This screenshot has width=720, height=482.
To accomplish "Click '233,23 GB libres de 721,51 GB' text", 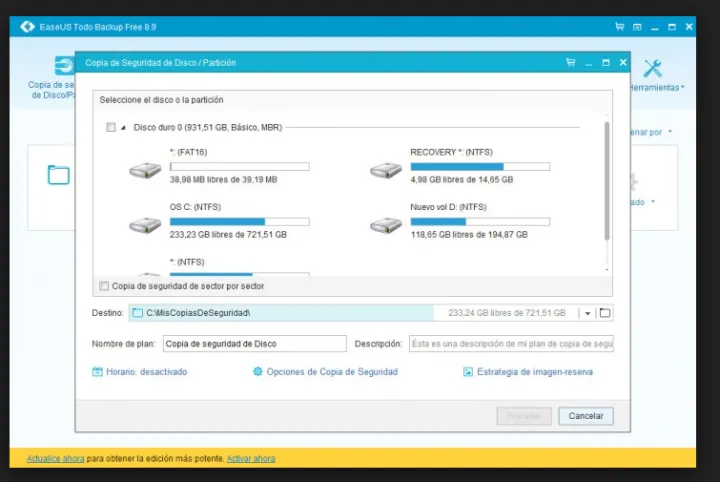I will [x=228, y=235].
